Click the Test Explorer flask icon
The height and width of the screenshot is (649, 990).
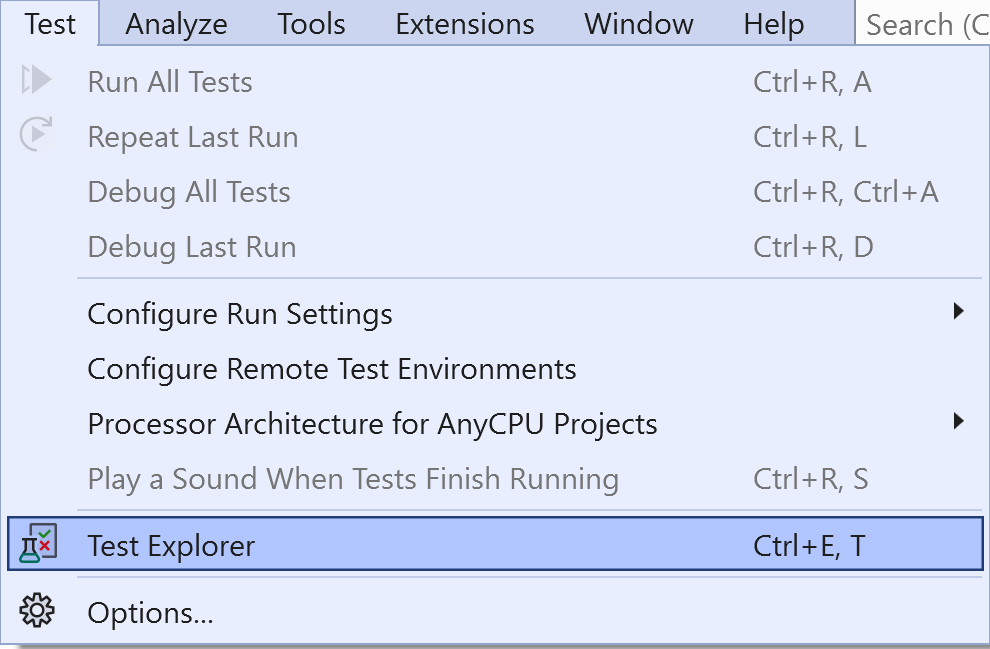click(x=38, y=544)
